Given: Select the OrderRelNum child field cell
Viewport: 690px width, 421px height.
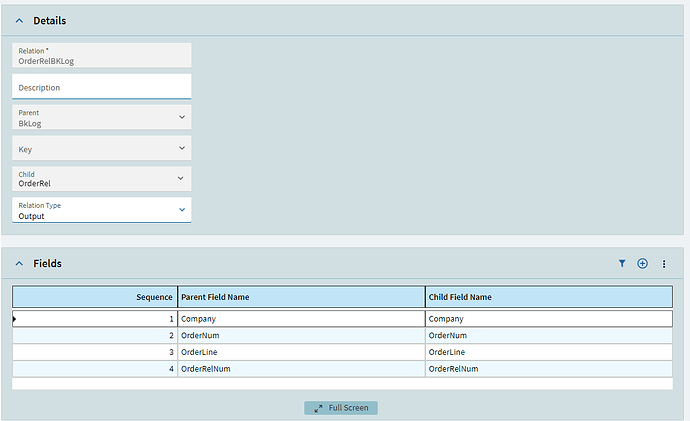Looking at the screenshot, I should [x=549, y=369].
